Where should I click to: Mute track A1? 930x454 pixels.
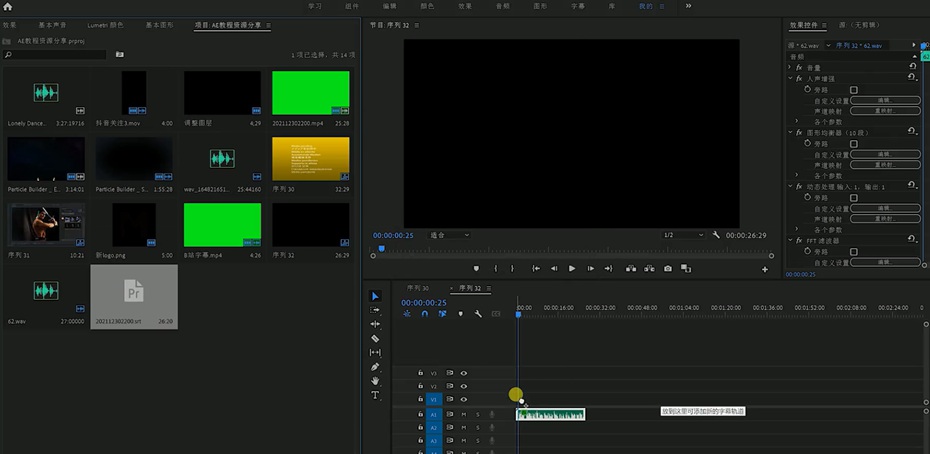coord(464,414)
